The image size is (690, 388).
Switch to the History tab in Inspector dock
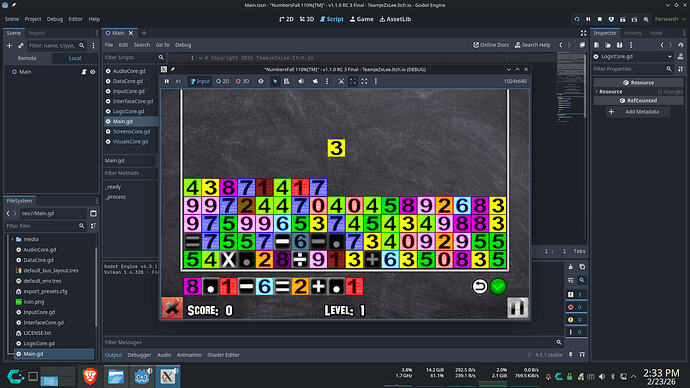(x=633, y=33)
